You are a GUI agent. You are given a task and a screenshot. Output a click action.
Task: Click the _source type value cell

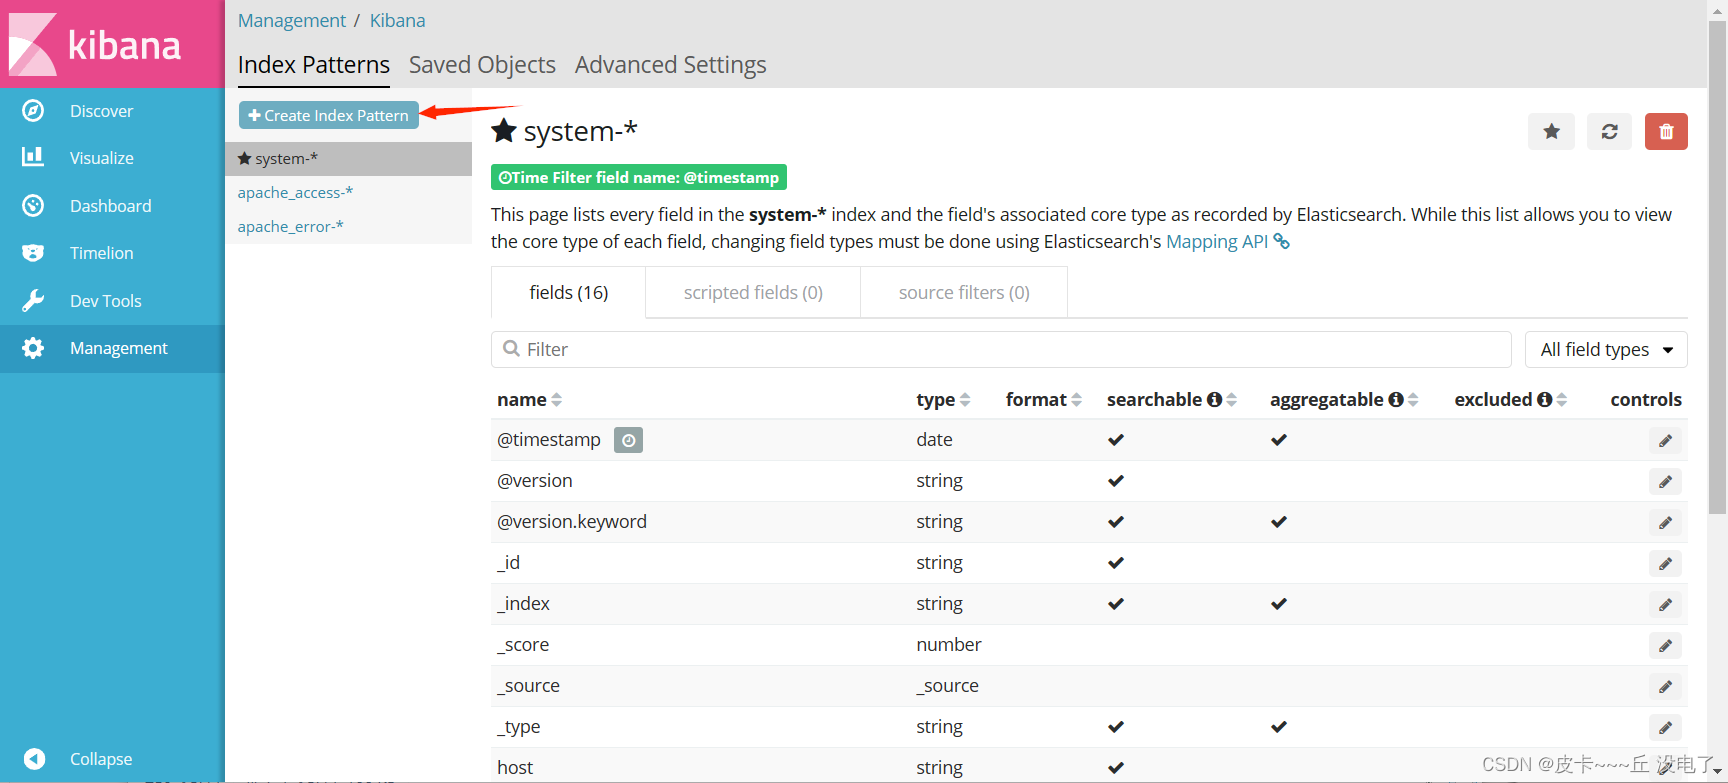tap(947, 686)
